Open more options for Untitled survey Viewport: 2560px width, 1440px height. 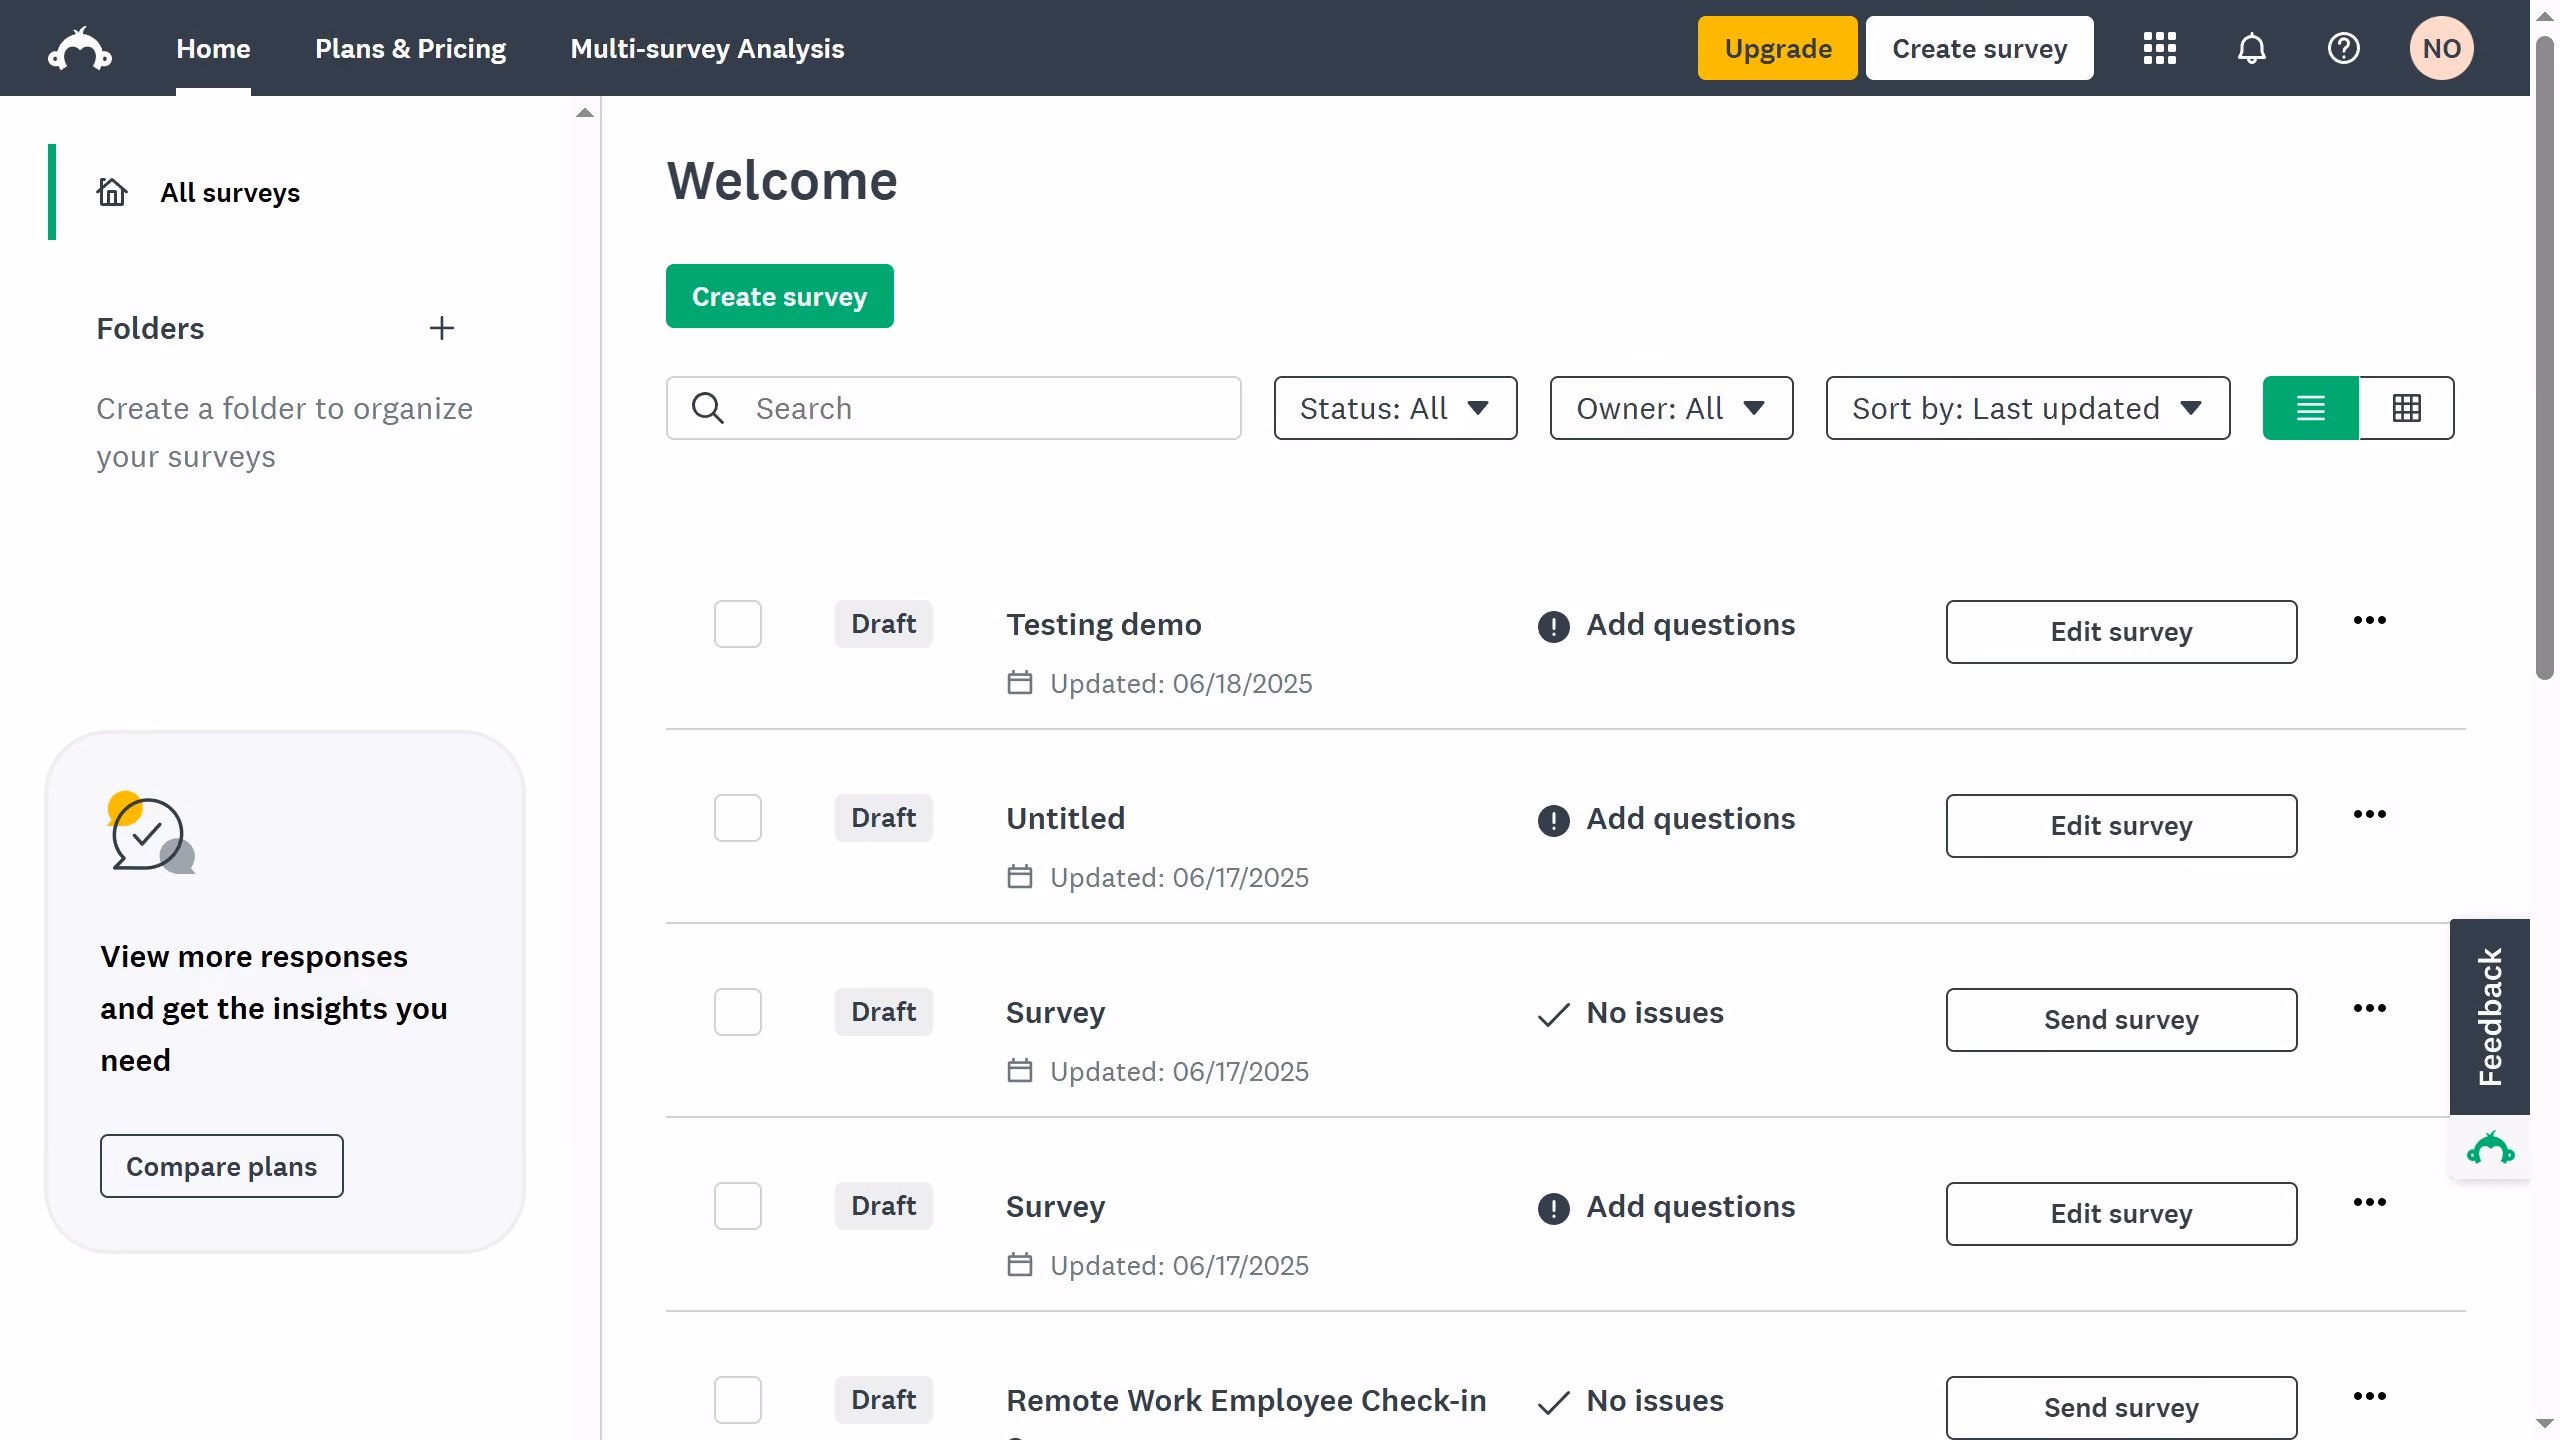click(2370, 814)
